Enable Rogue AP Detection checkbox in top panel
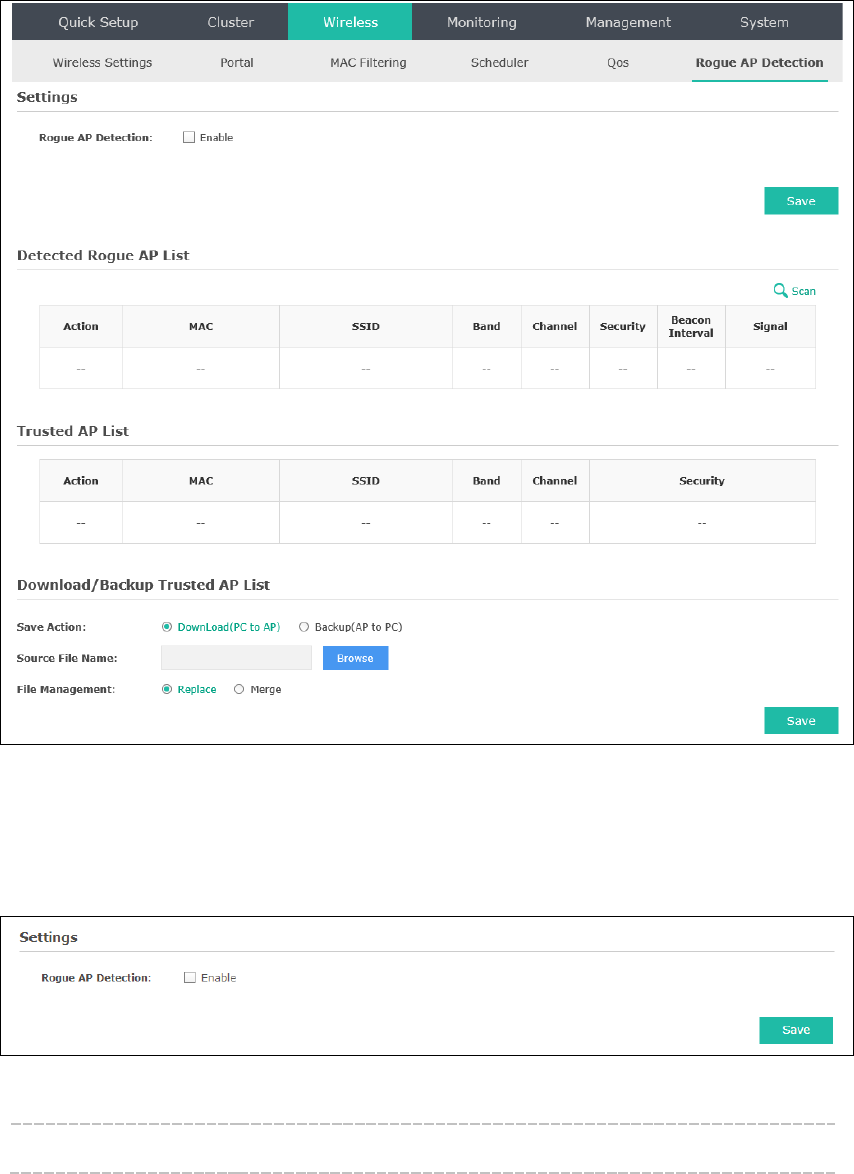The height and width of the screenshot is (1174, 854). click(x=189, y=137)
